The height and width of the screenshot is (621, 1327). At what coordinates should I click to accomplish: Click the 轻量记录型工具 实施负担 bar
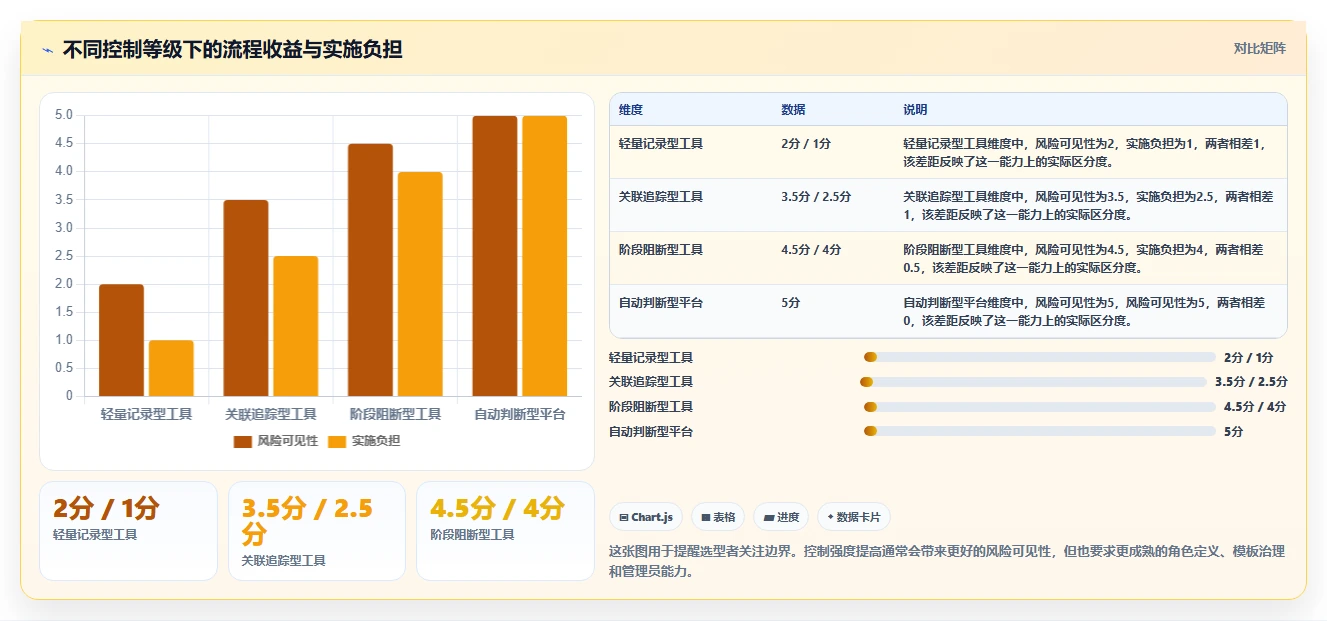coord(171,368)
